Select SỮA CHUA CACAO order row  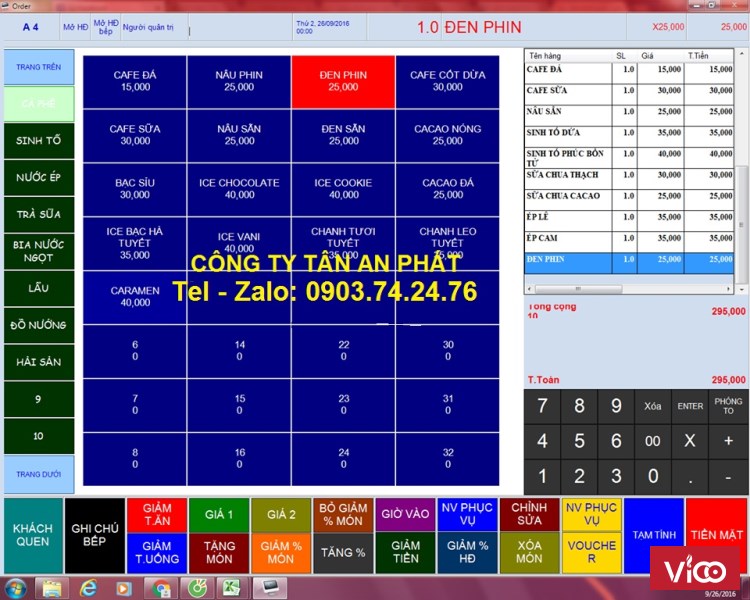click(629, 199)
